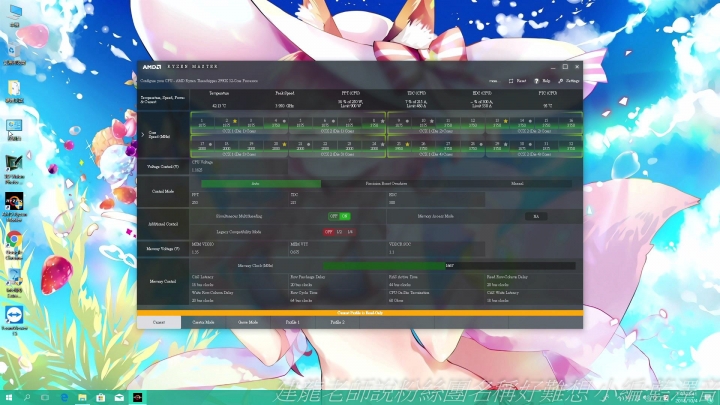The image size is (720, 405).
Task: Open TeamViewer desktop shortcut
Action: (14, 321)
